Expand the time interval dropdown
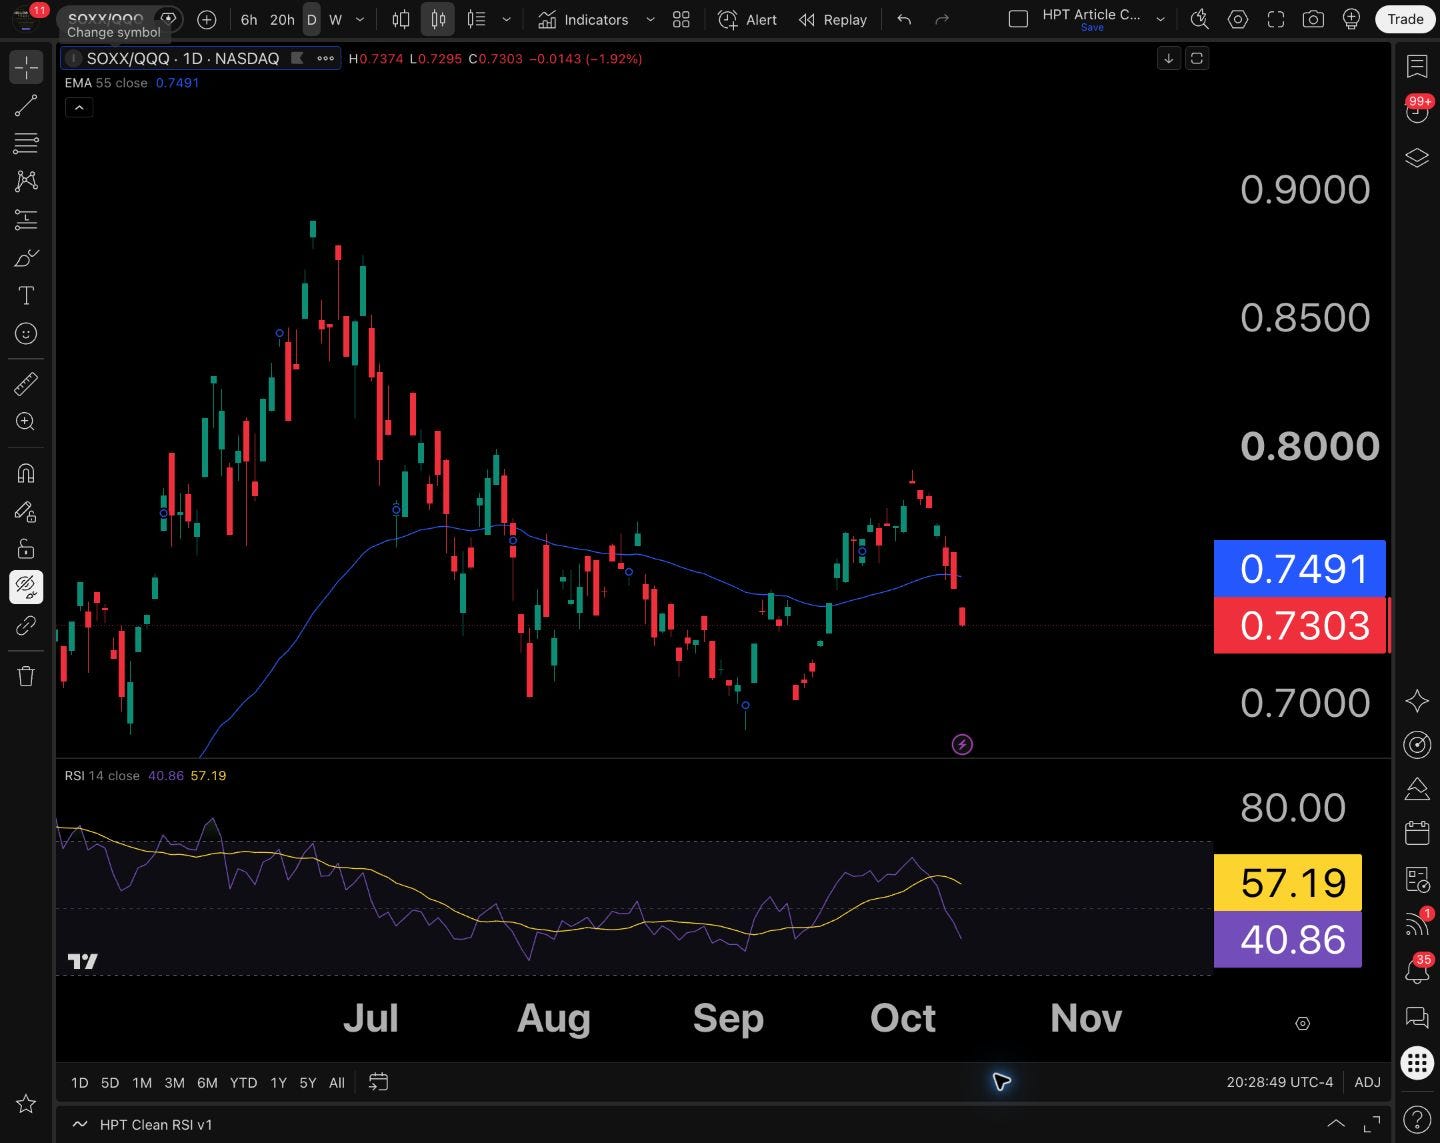This screenshot has width=1440, height=1143. [360, 19]
